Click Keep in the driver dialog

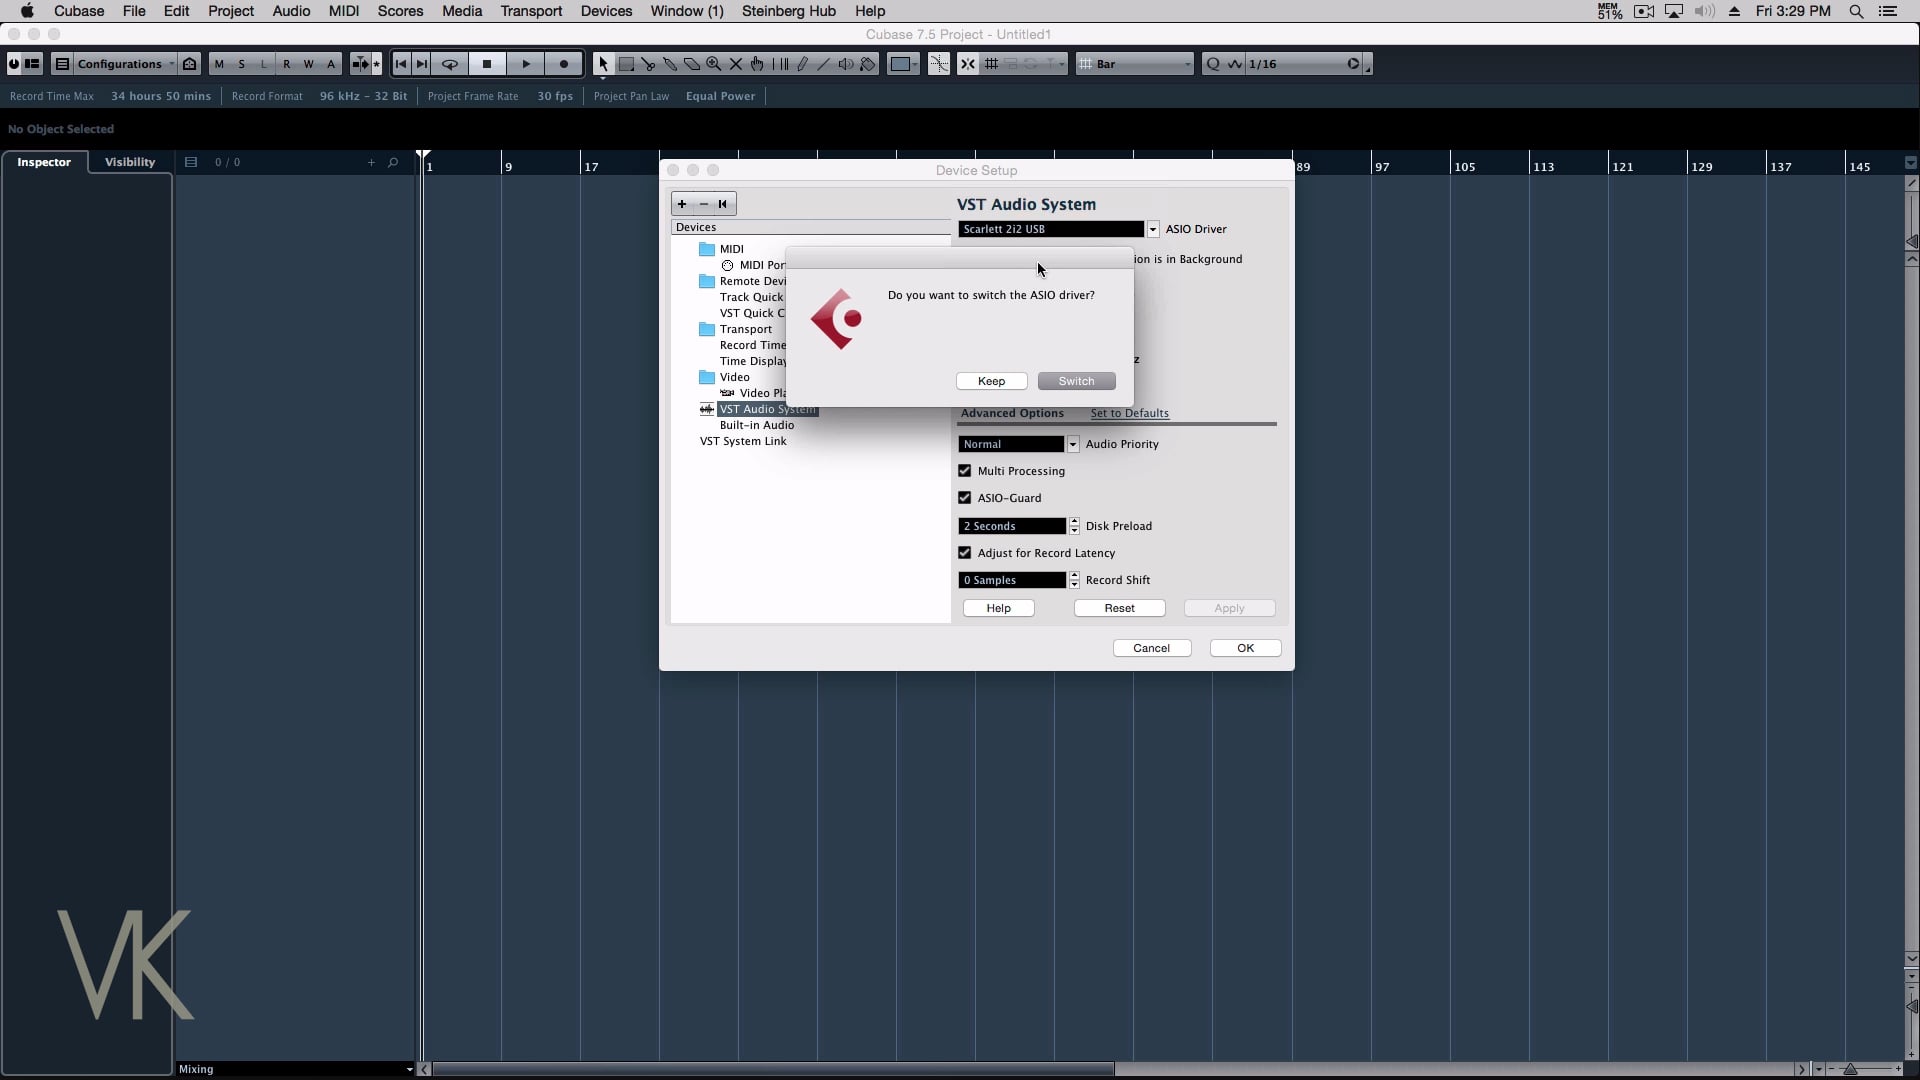991,381
